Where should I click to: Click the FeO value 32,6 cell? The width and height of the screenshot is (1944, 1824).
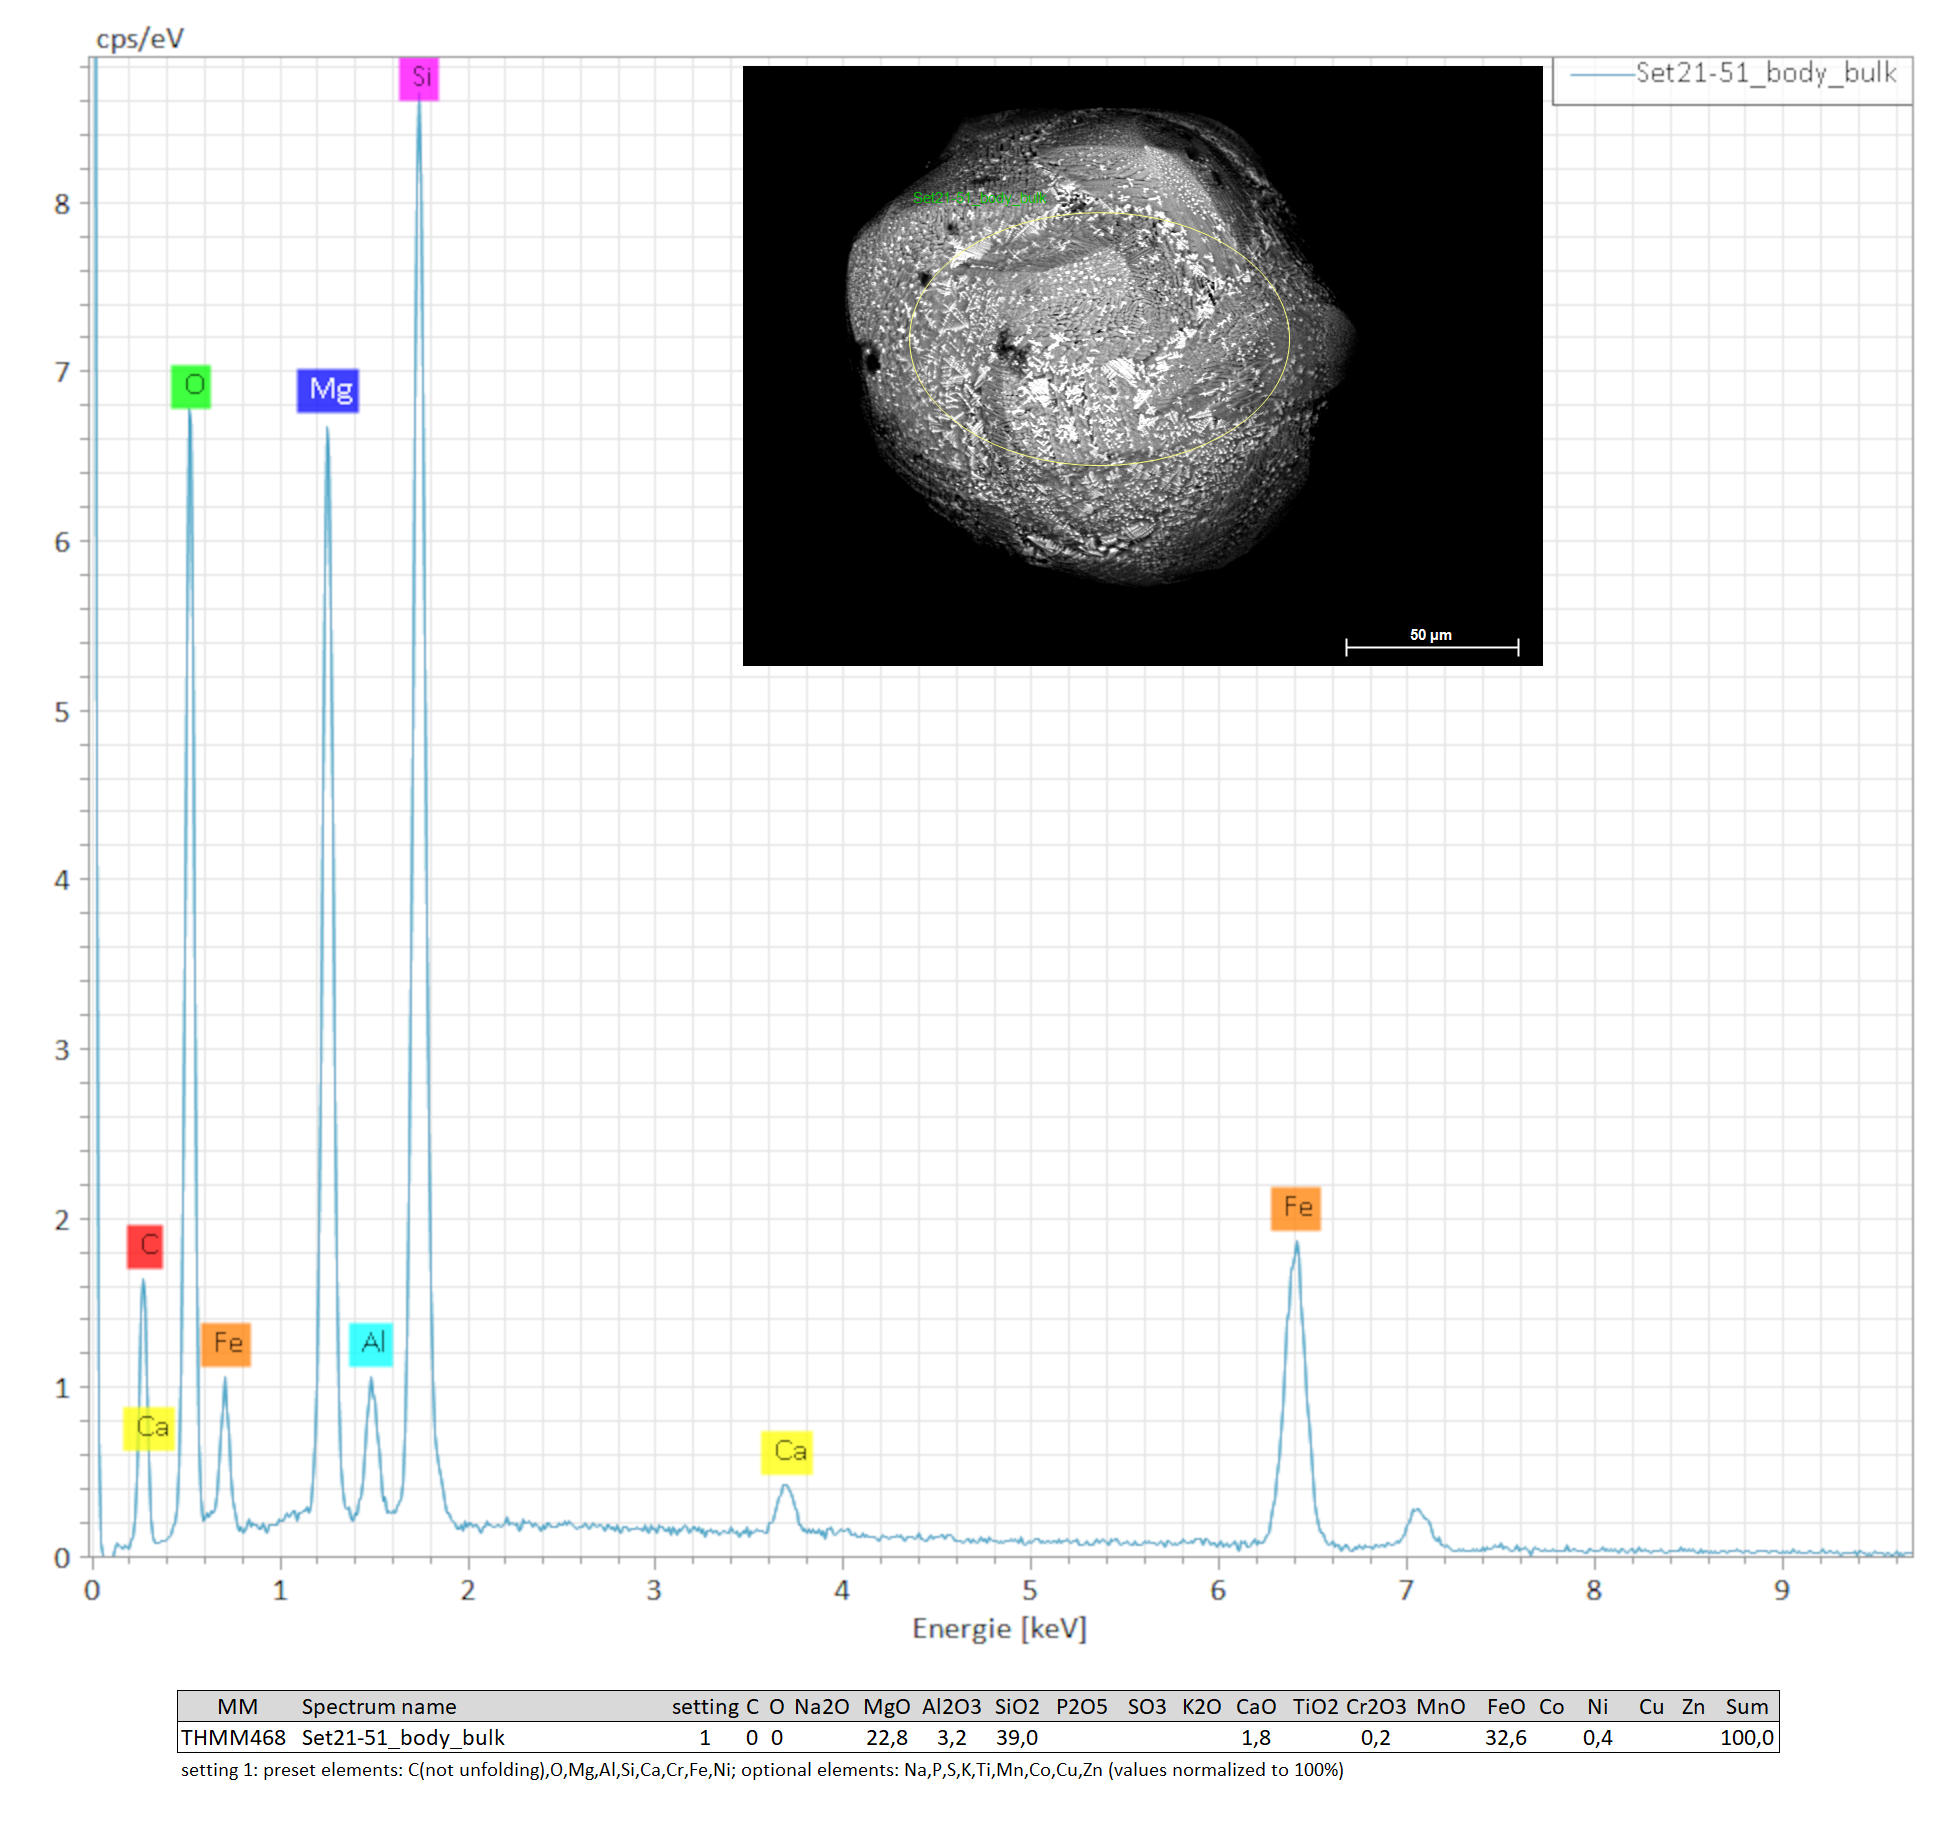[1505, 1738]
